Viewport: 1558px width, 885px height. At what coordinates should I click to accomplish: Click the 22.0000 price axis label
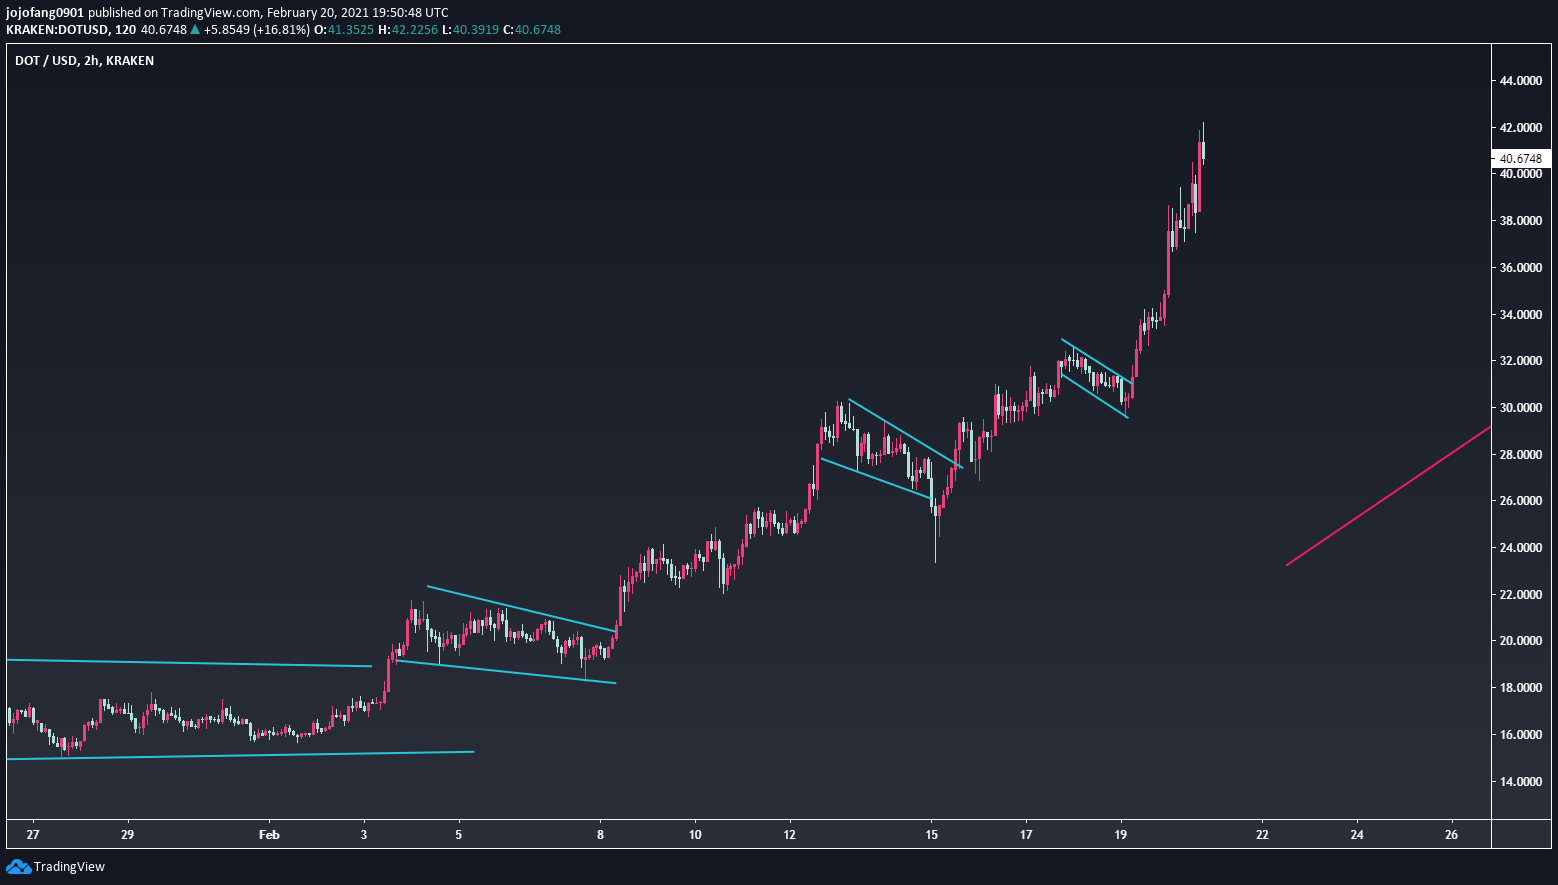(1521, 595)
